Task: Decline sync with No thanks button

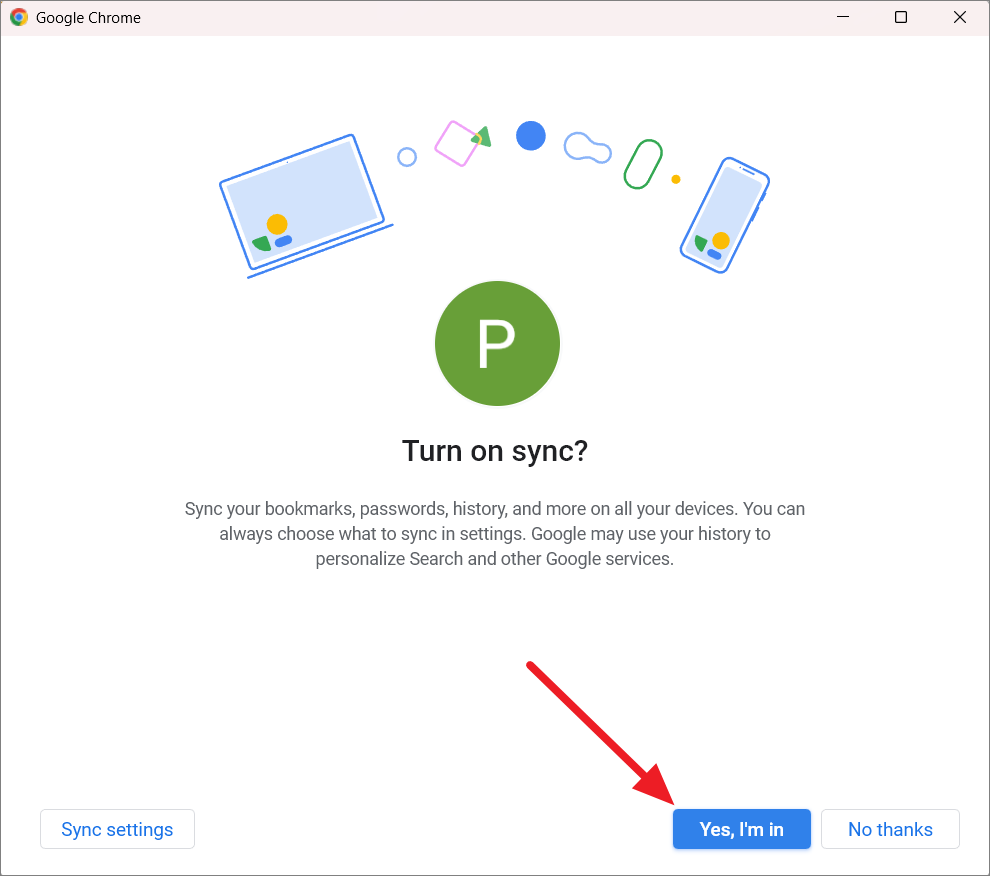Action: coord(890,829)
